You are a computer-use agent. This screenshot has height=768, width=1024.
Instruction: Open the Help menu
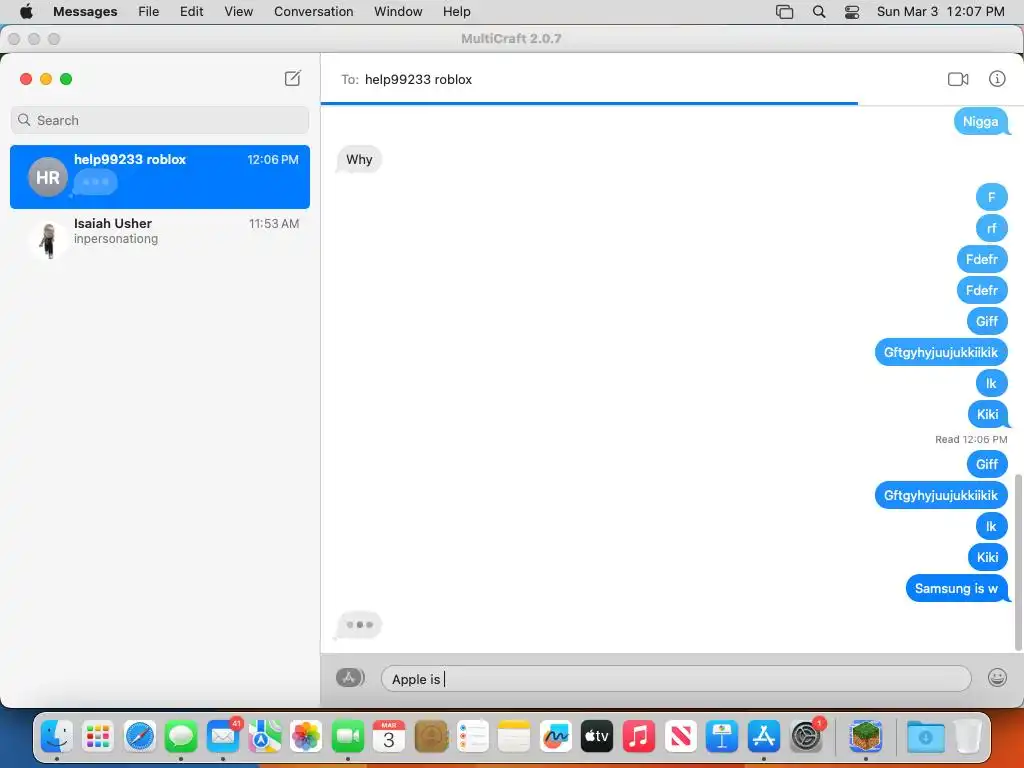(456, 11)
